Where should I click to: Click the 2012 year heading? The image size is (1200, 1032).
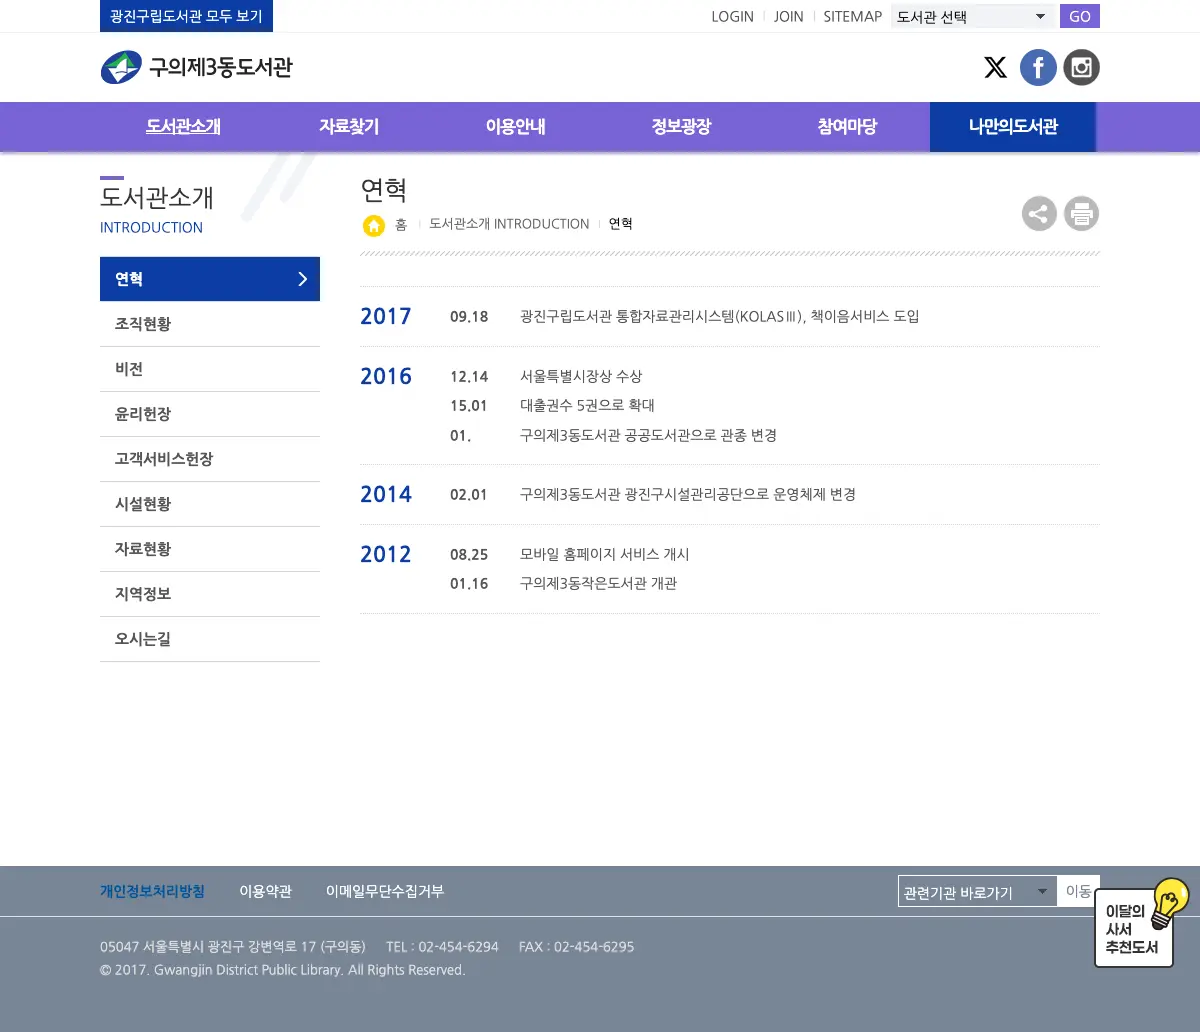[386, 554]
